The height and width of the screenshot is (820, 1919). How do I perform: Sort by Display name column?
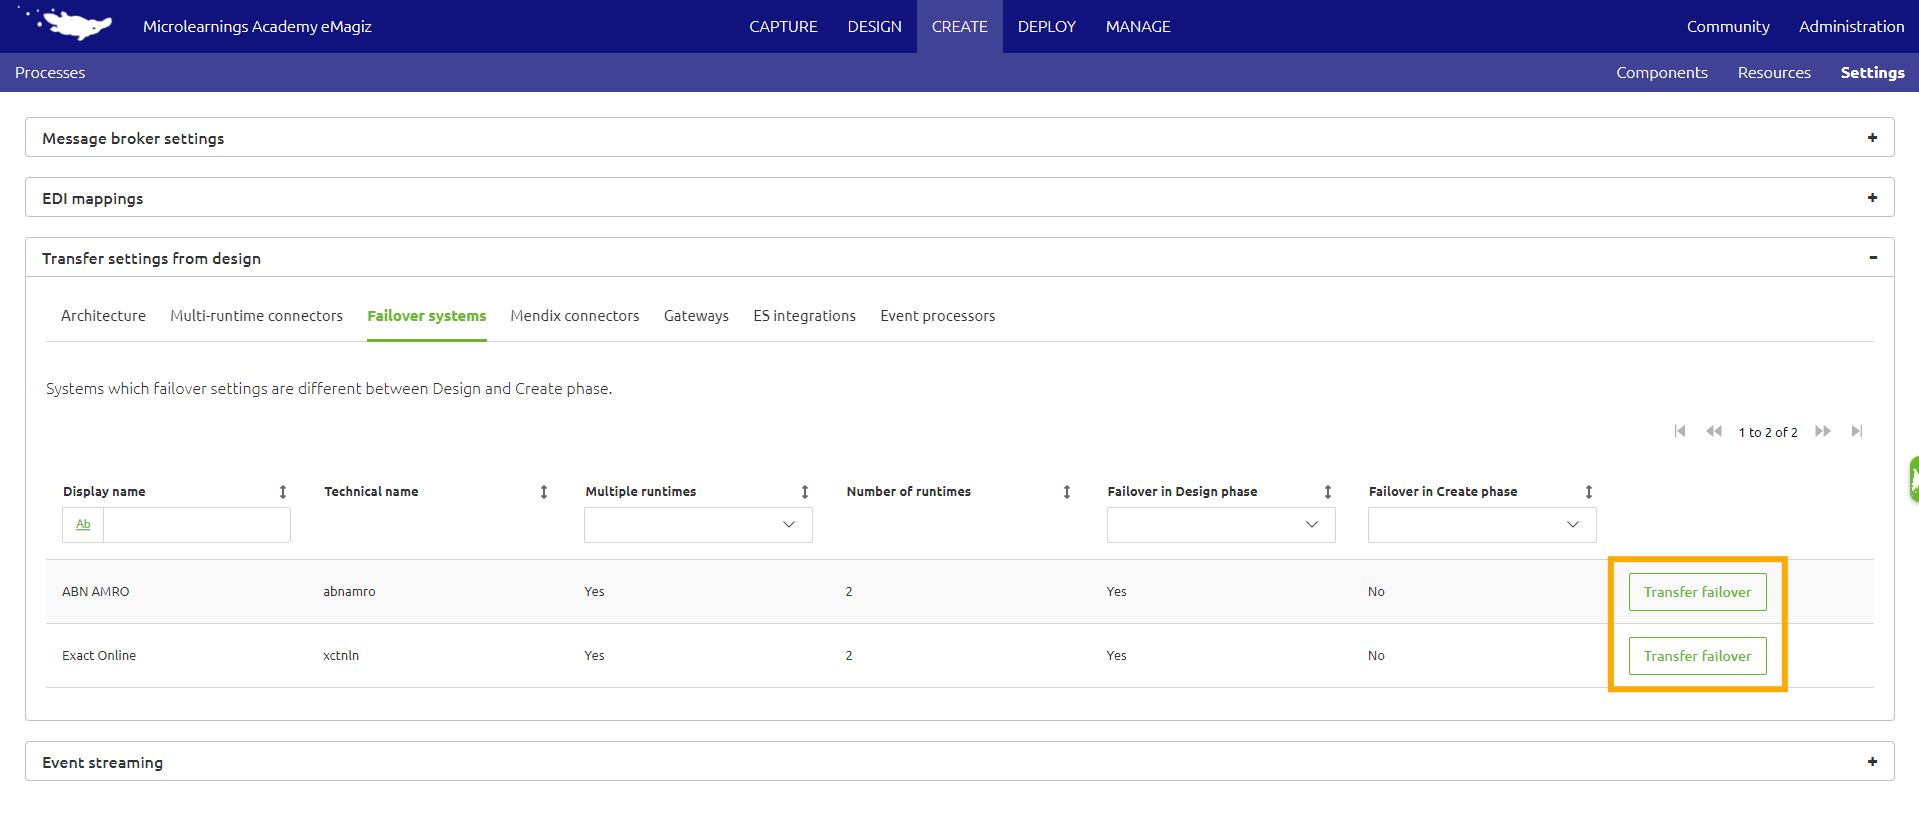coord(283,492)
